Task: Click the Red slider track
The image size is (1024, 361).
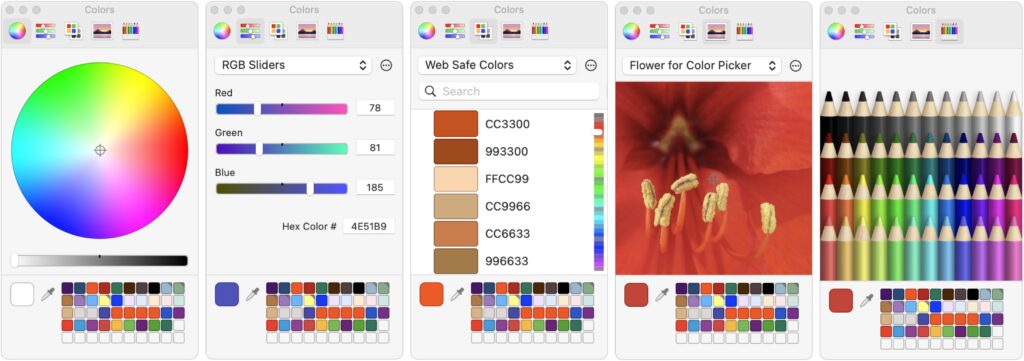Action: click(281, 108)
